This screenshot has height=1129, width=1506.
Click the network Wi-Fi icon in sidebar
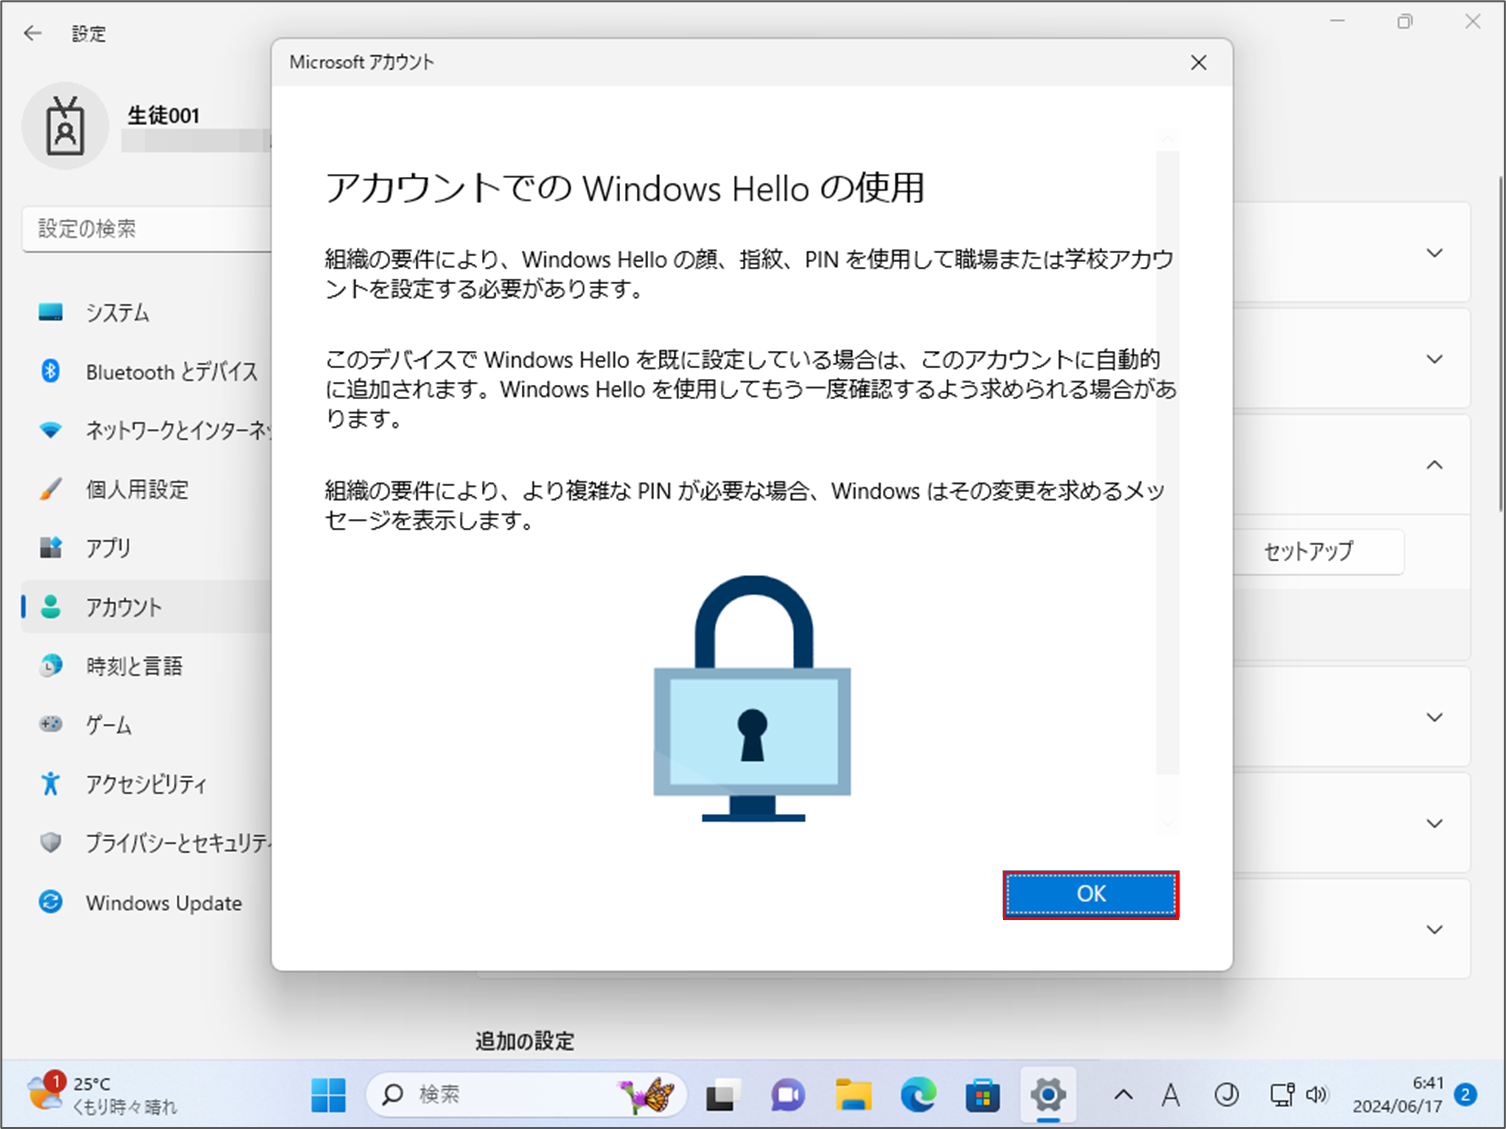[50, 431]
